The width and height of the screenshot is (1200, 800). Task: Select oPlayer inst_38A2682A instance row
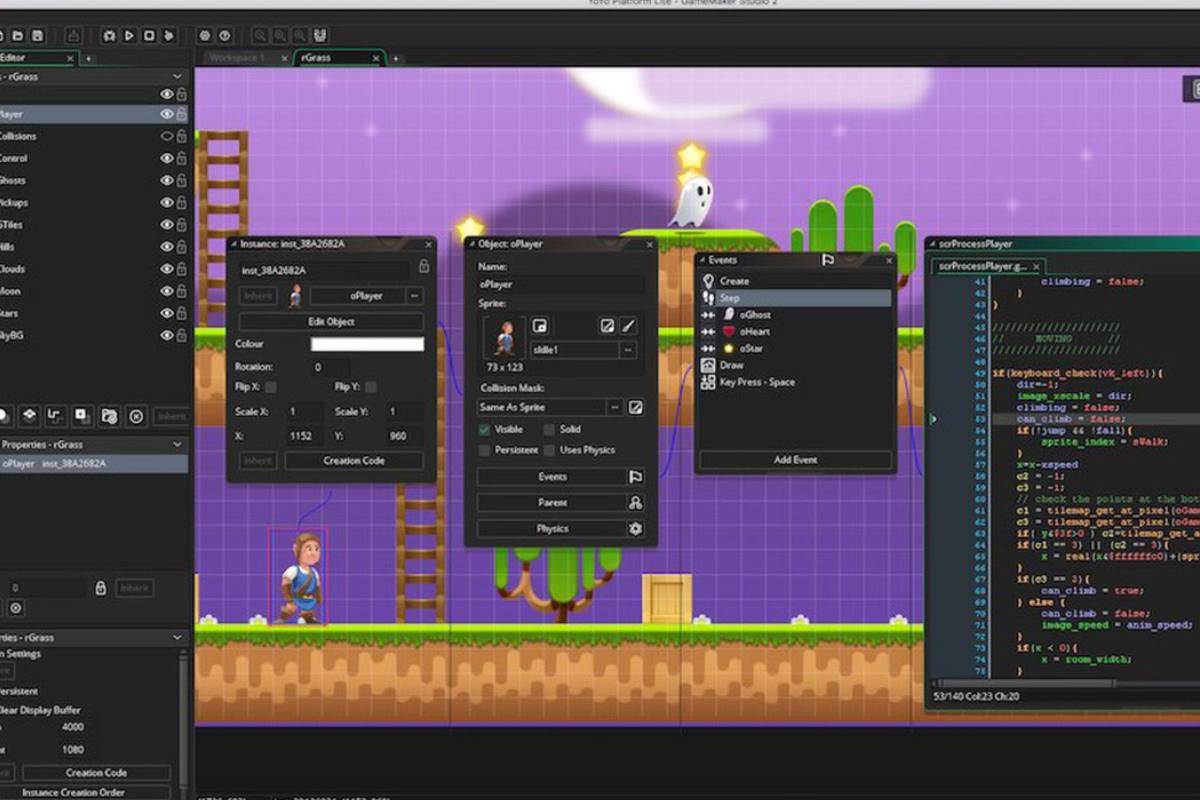click(94, 464)
